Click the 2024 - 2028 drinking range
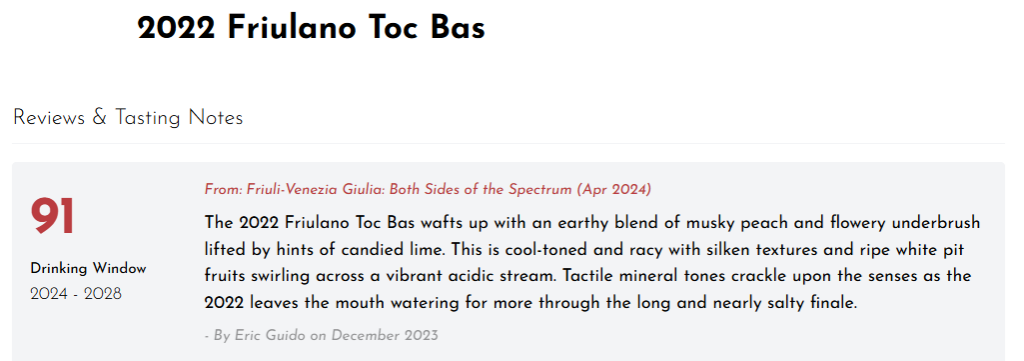The image size is (1024, 361). coord(76,294)
